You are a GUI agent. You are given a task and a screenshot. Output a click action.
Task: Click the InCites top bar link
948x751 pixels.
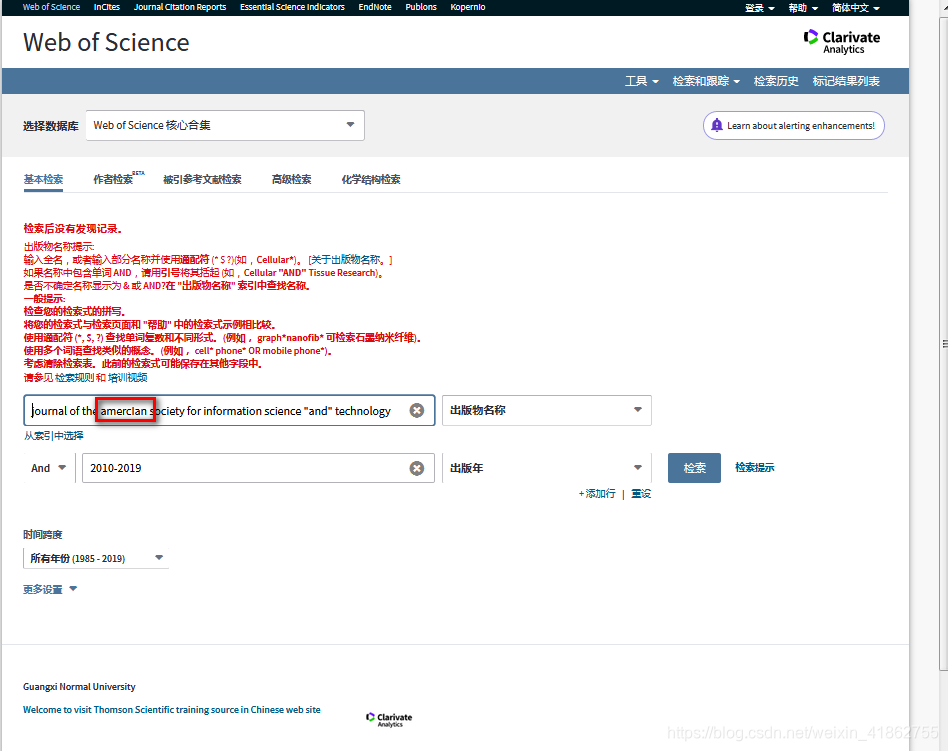[106, 7]
